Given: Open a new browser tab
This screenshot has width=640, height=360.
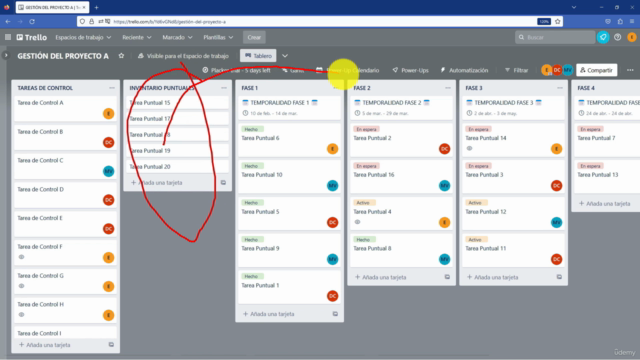Looking at the screenshot, I should click(96, 7).
